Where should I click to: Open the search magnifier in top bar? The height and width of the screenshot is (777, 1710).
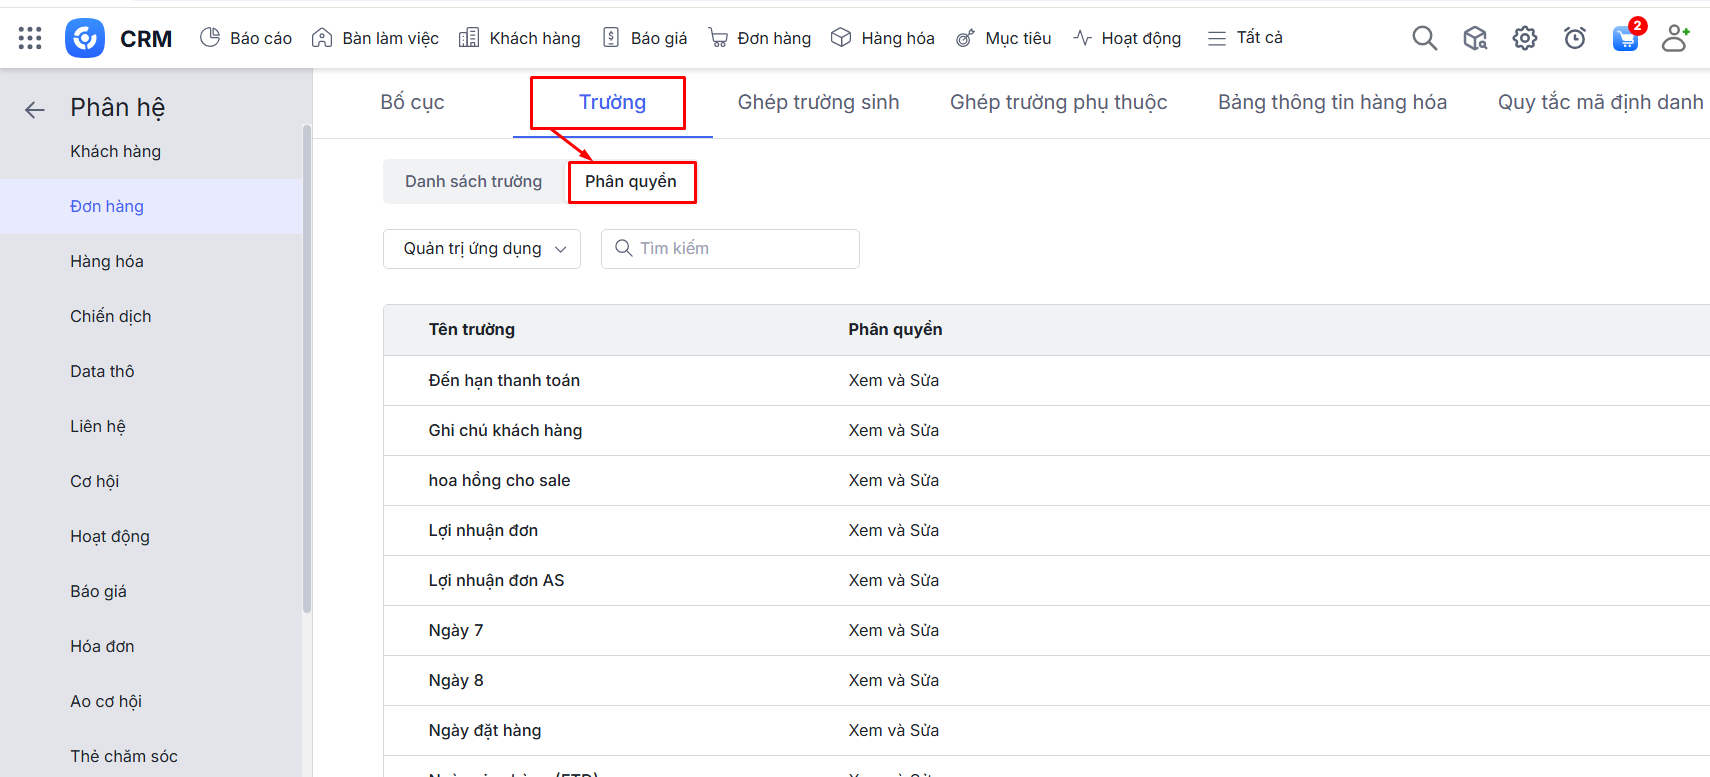point(1424,38)
